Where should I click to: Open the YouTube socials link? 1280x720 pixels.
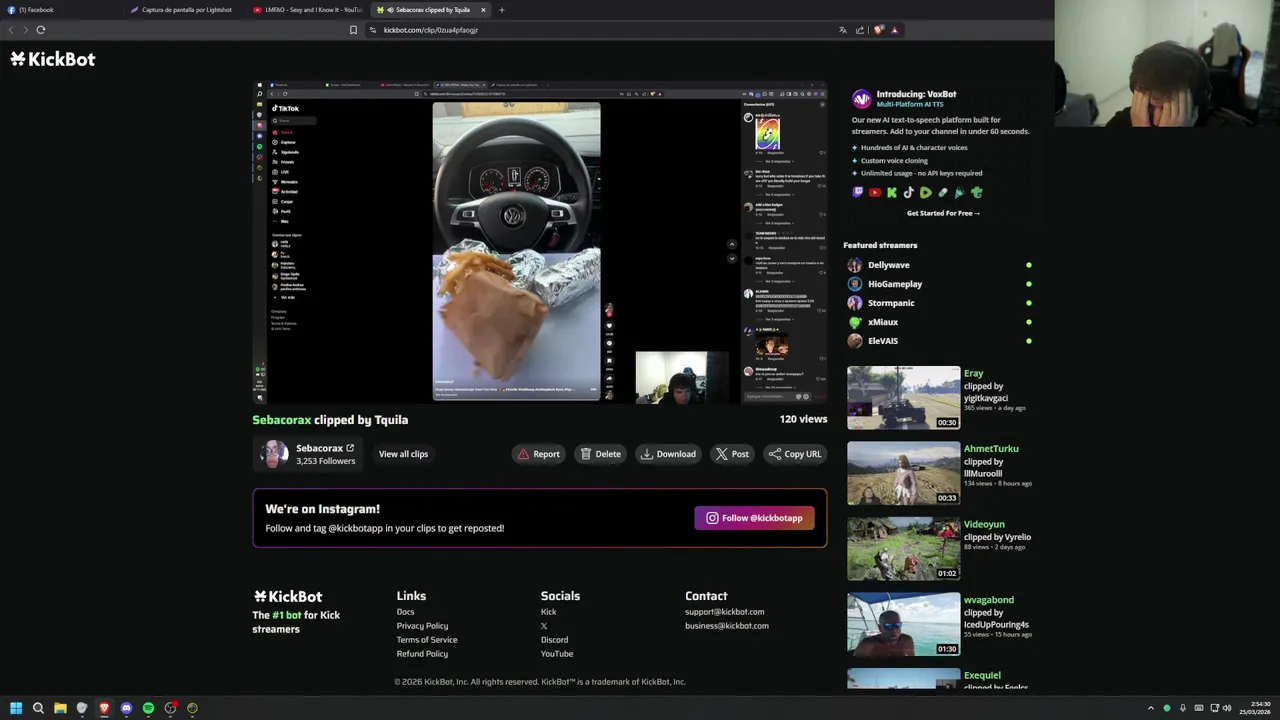(557, 654)
